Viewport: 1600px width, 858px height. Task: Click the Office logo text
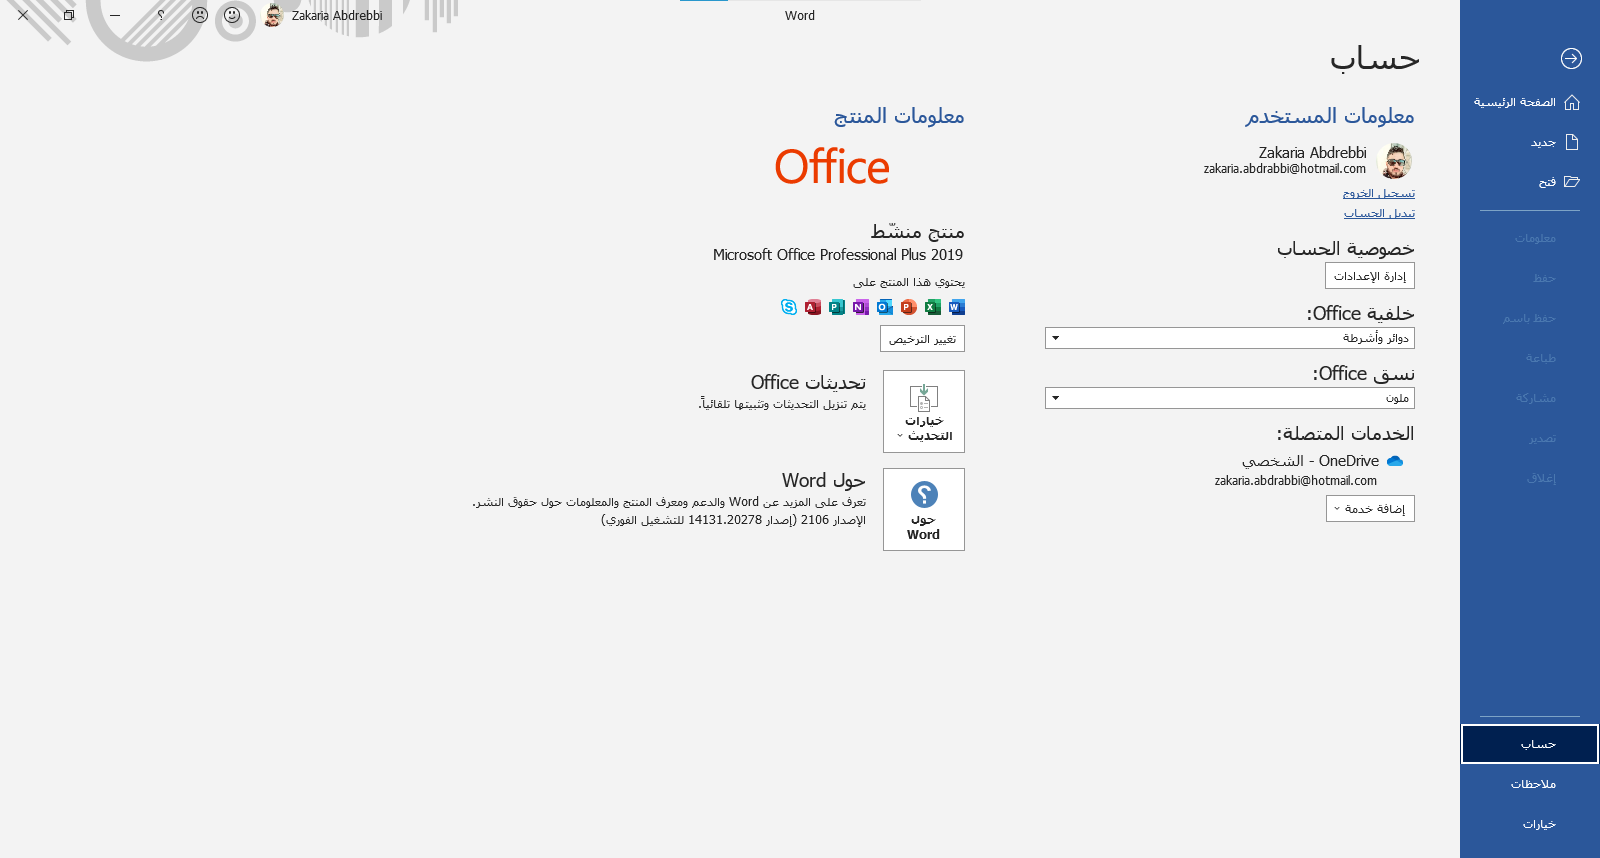coord(832,167)
